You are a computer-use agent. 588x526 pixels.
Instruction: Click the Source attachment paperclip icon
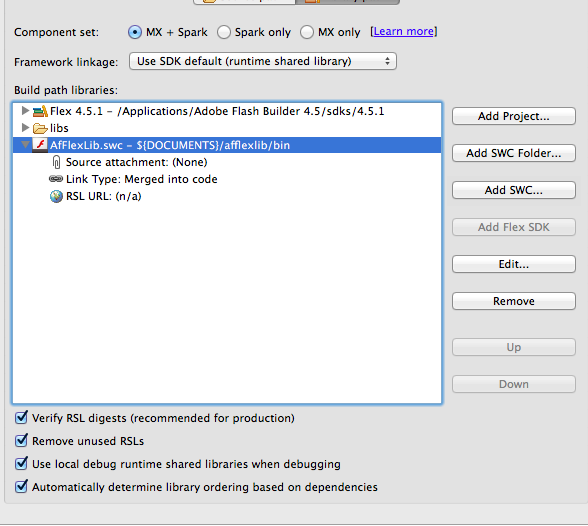tap(56, 162)
